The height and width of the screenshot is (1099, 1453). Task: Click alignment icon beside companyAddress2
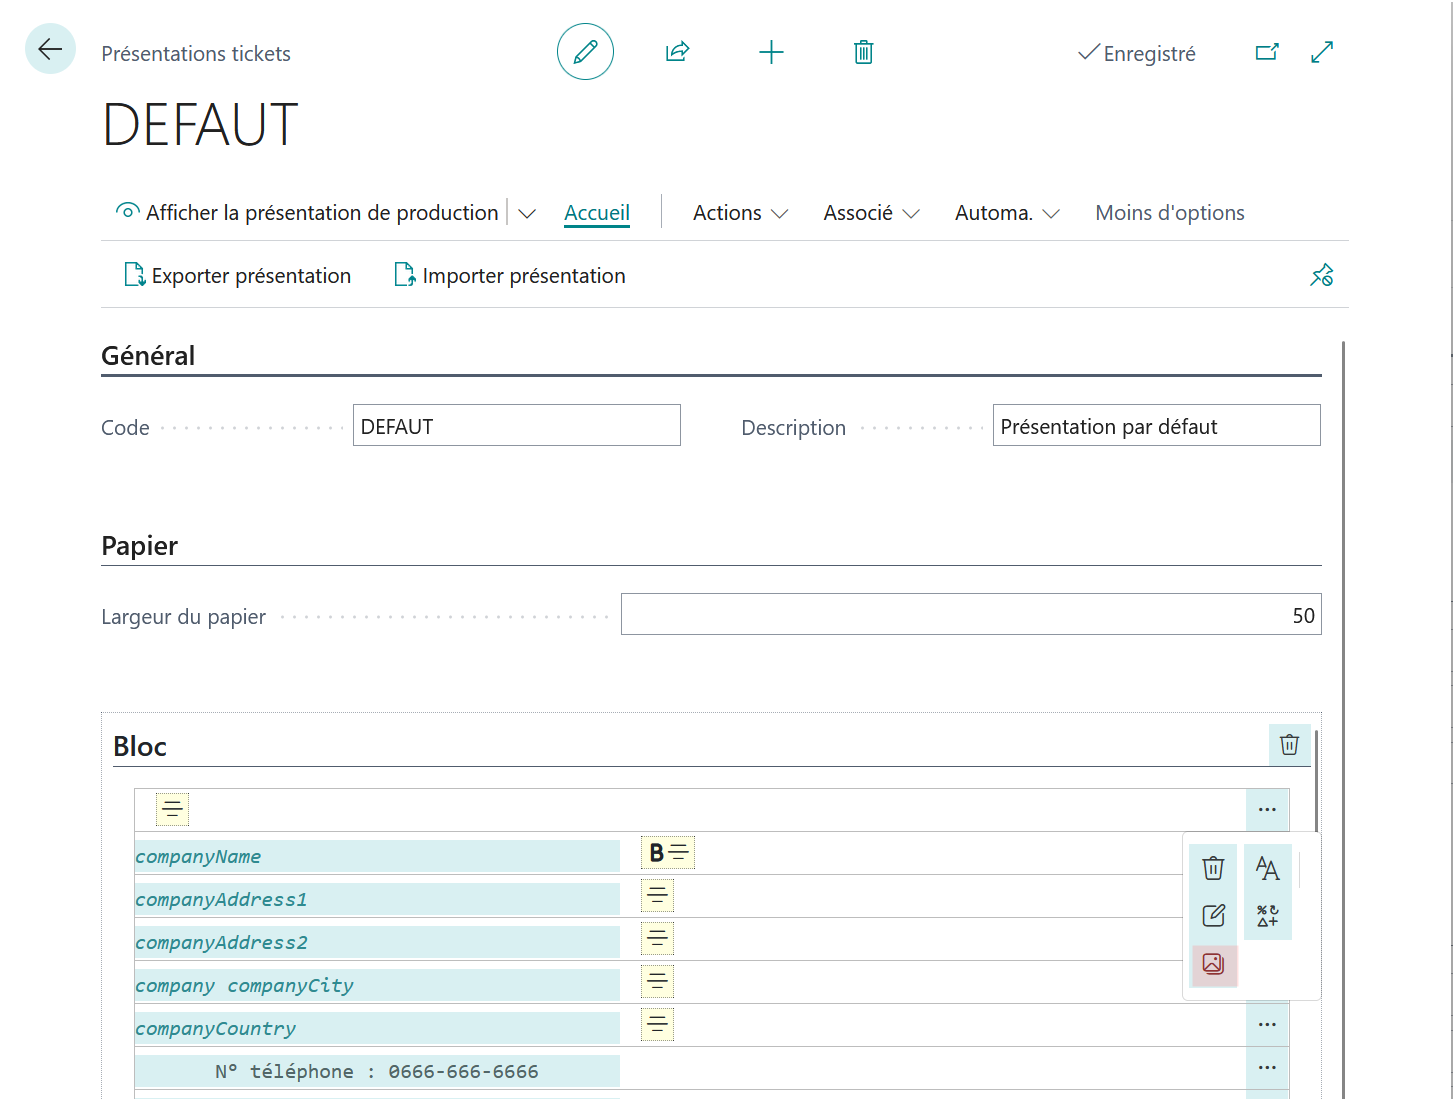point(657,938)
